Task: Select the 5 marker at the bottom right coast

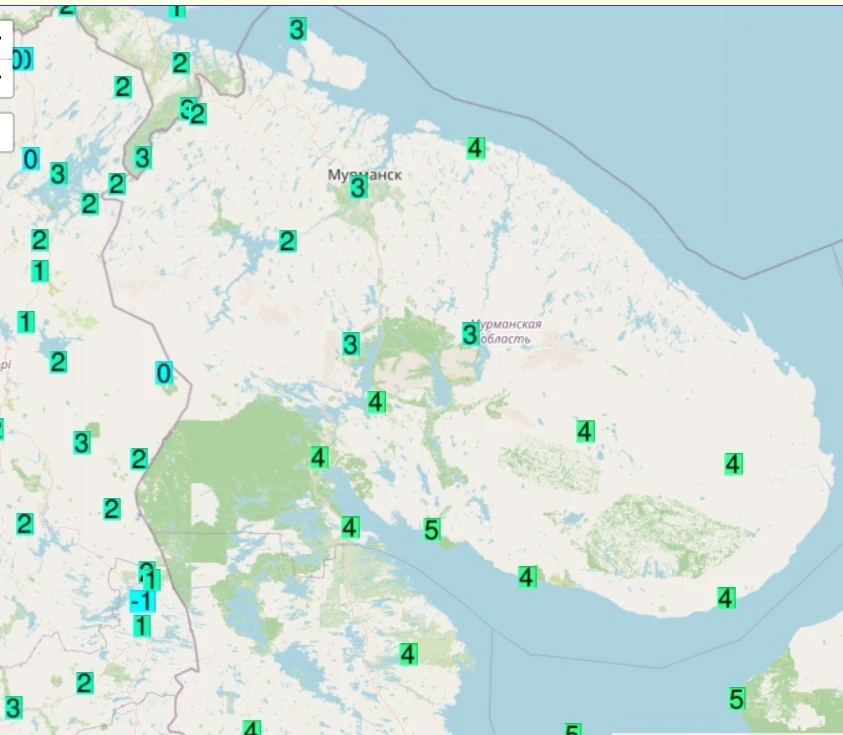Action: (737, 699)
